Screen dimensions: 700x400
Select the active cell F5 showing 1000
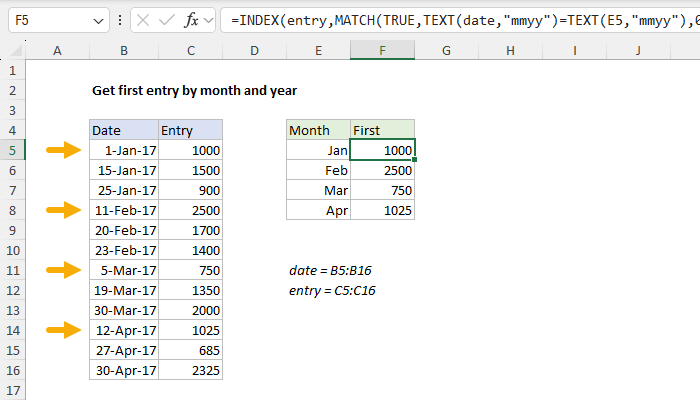[383, 150]
